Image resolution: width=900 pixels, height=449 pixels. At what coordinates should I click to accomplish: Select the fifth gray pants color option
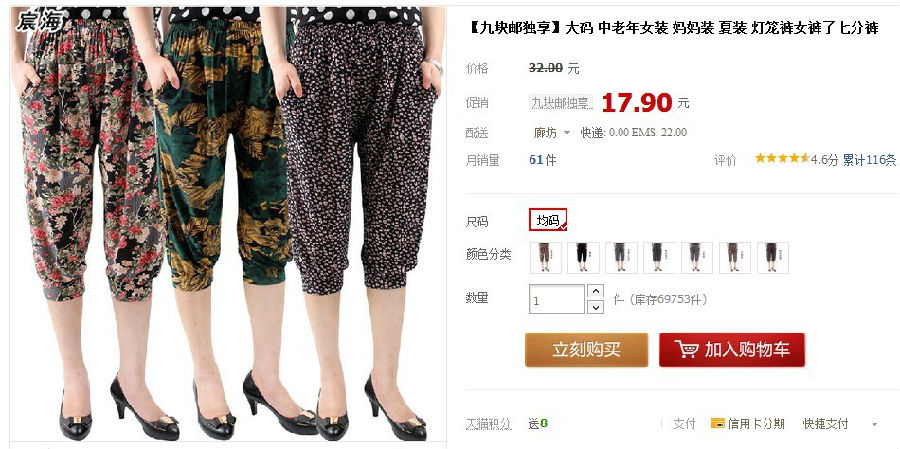(x=697, y=258)
